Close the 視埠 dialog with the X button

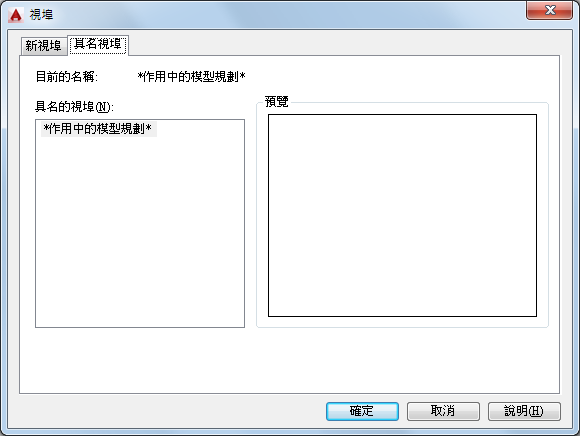[x=549, y=10]
